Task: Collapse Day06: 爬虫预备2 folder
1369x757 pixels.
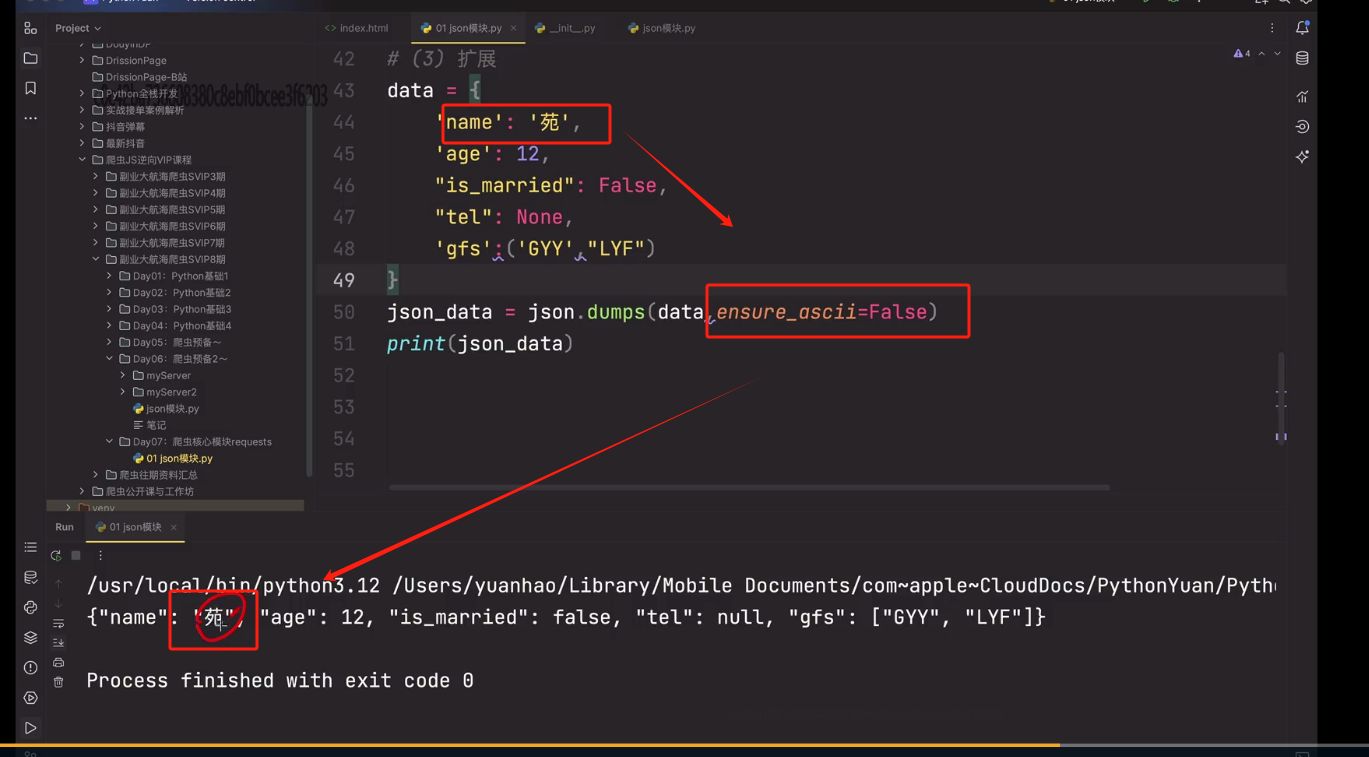Action: coord(109,359)
